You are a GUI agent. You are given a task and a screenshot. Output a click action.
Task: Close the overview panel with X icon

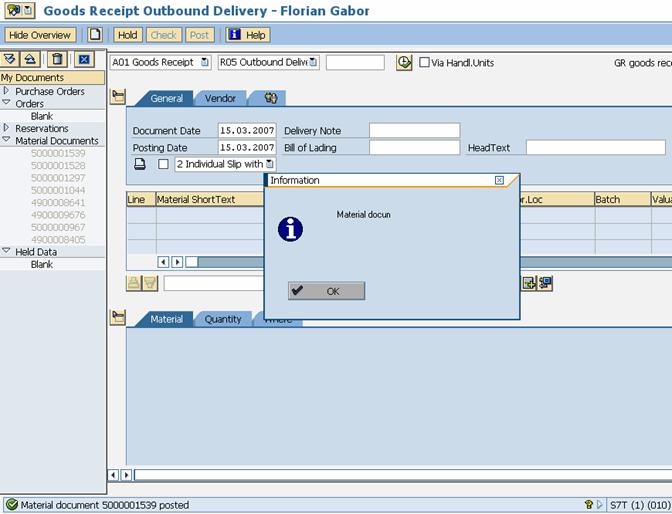coord(84,60)
